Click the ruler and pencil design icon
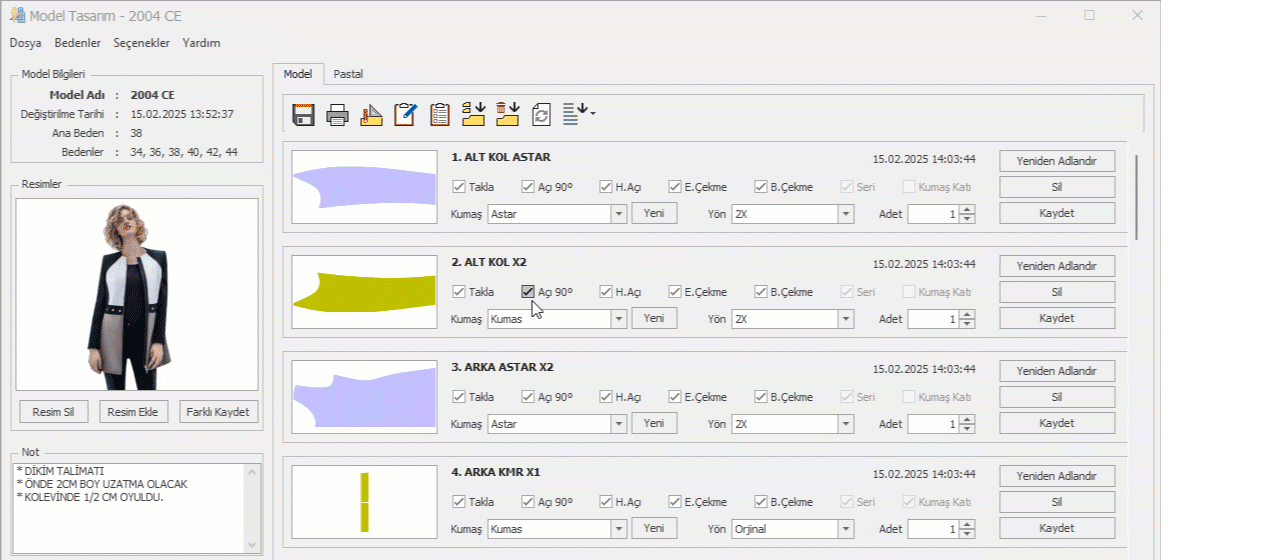 tap(372, 115)
